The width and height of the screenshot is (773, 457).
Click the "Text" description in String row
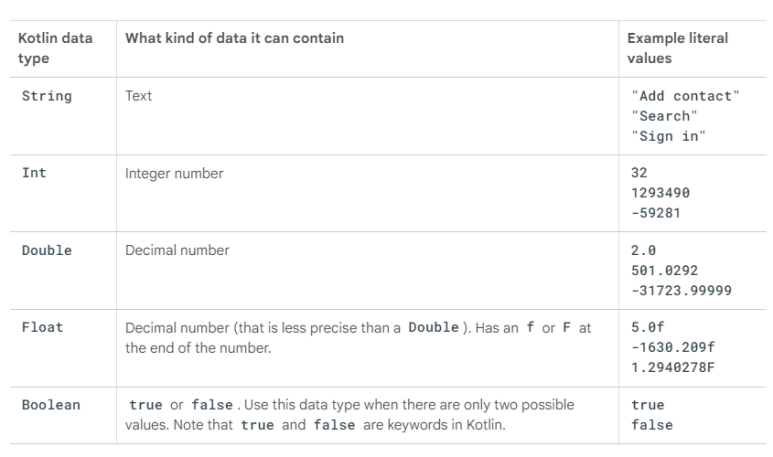(x=139, y=97)
